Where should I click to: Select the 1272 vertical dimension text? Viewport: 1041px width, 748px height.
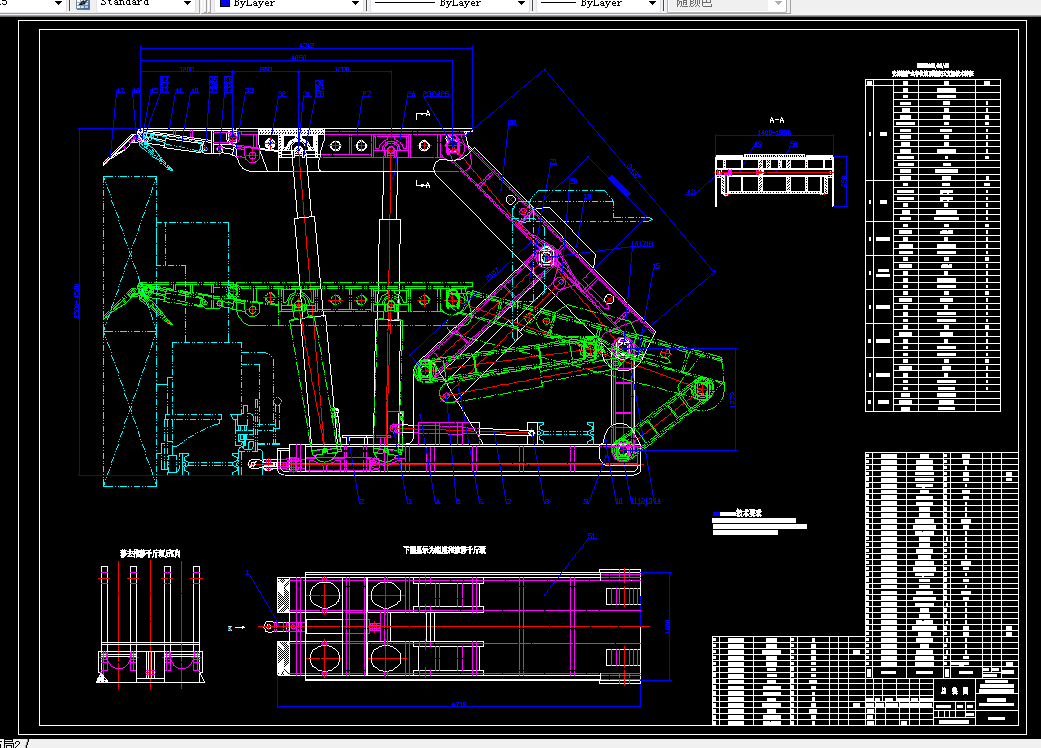[732, 400]
